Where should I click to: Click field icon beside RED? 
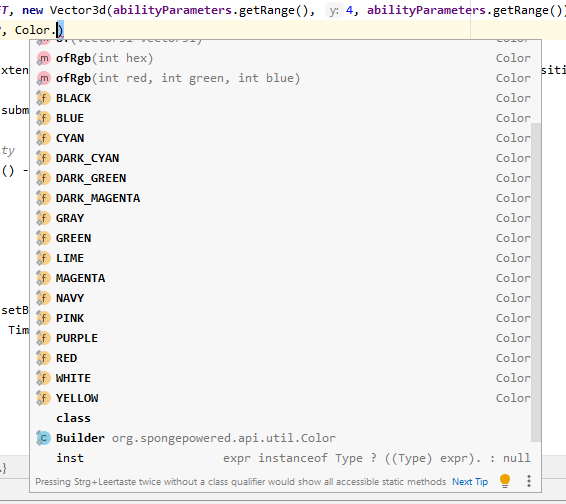click(x=43, y=358)
